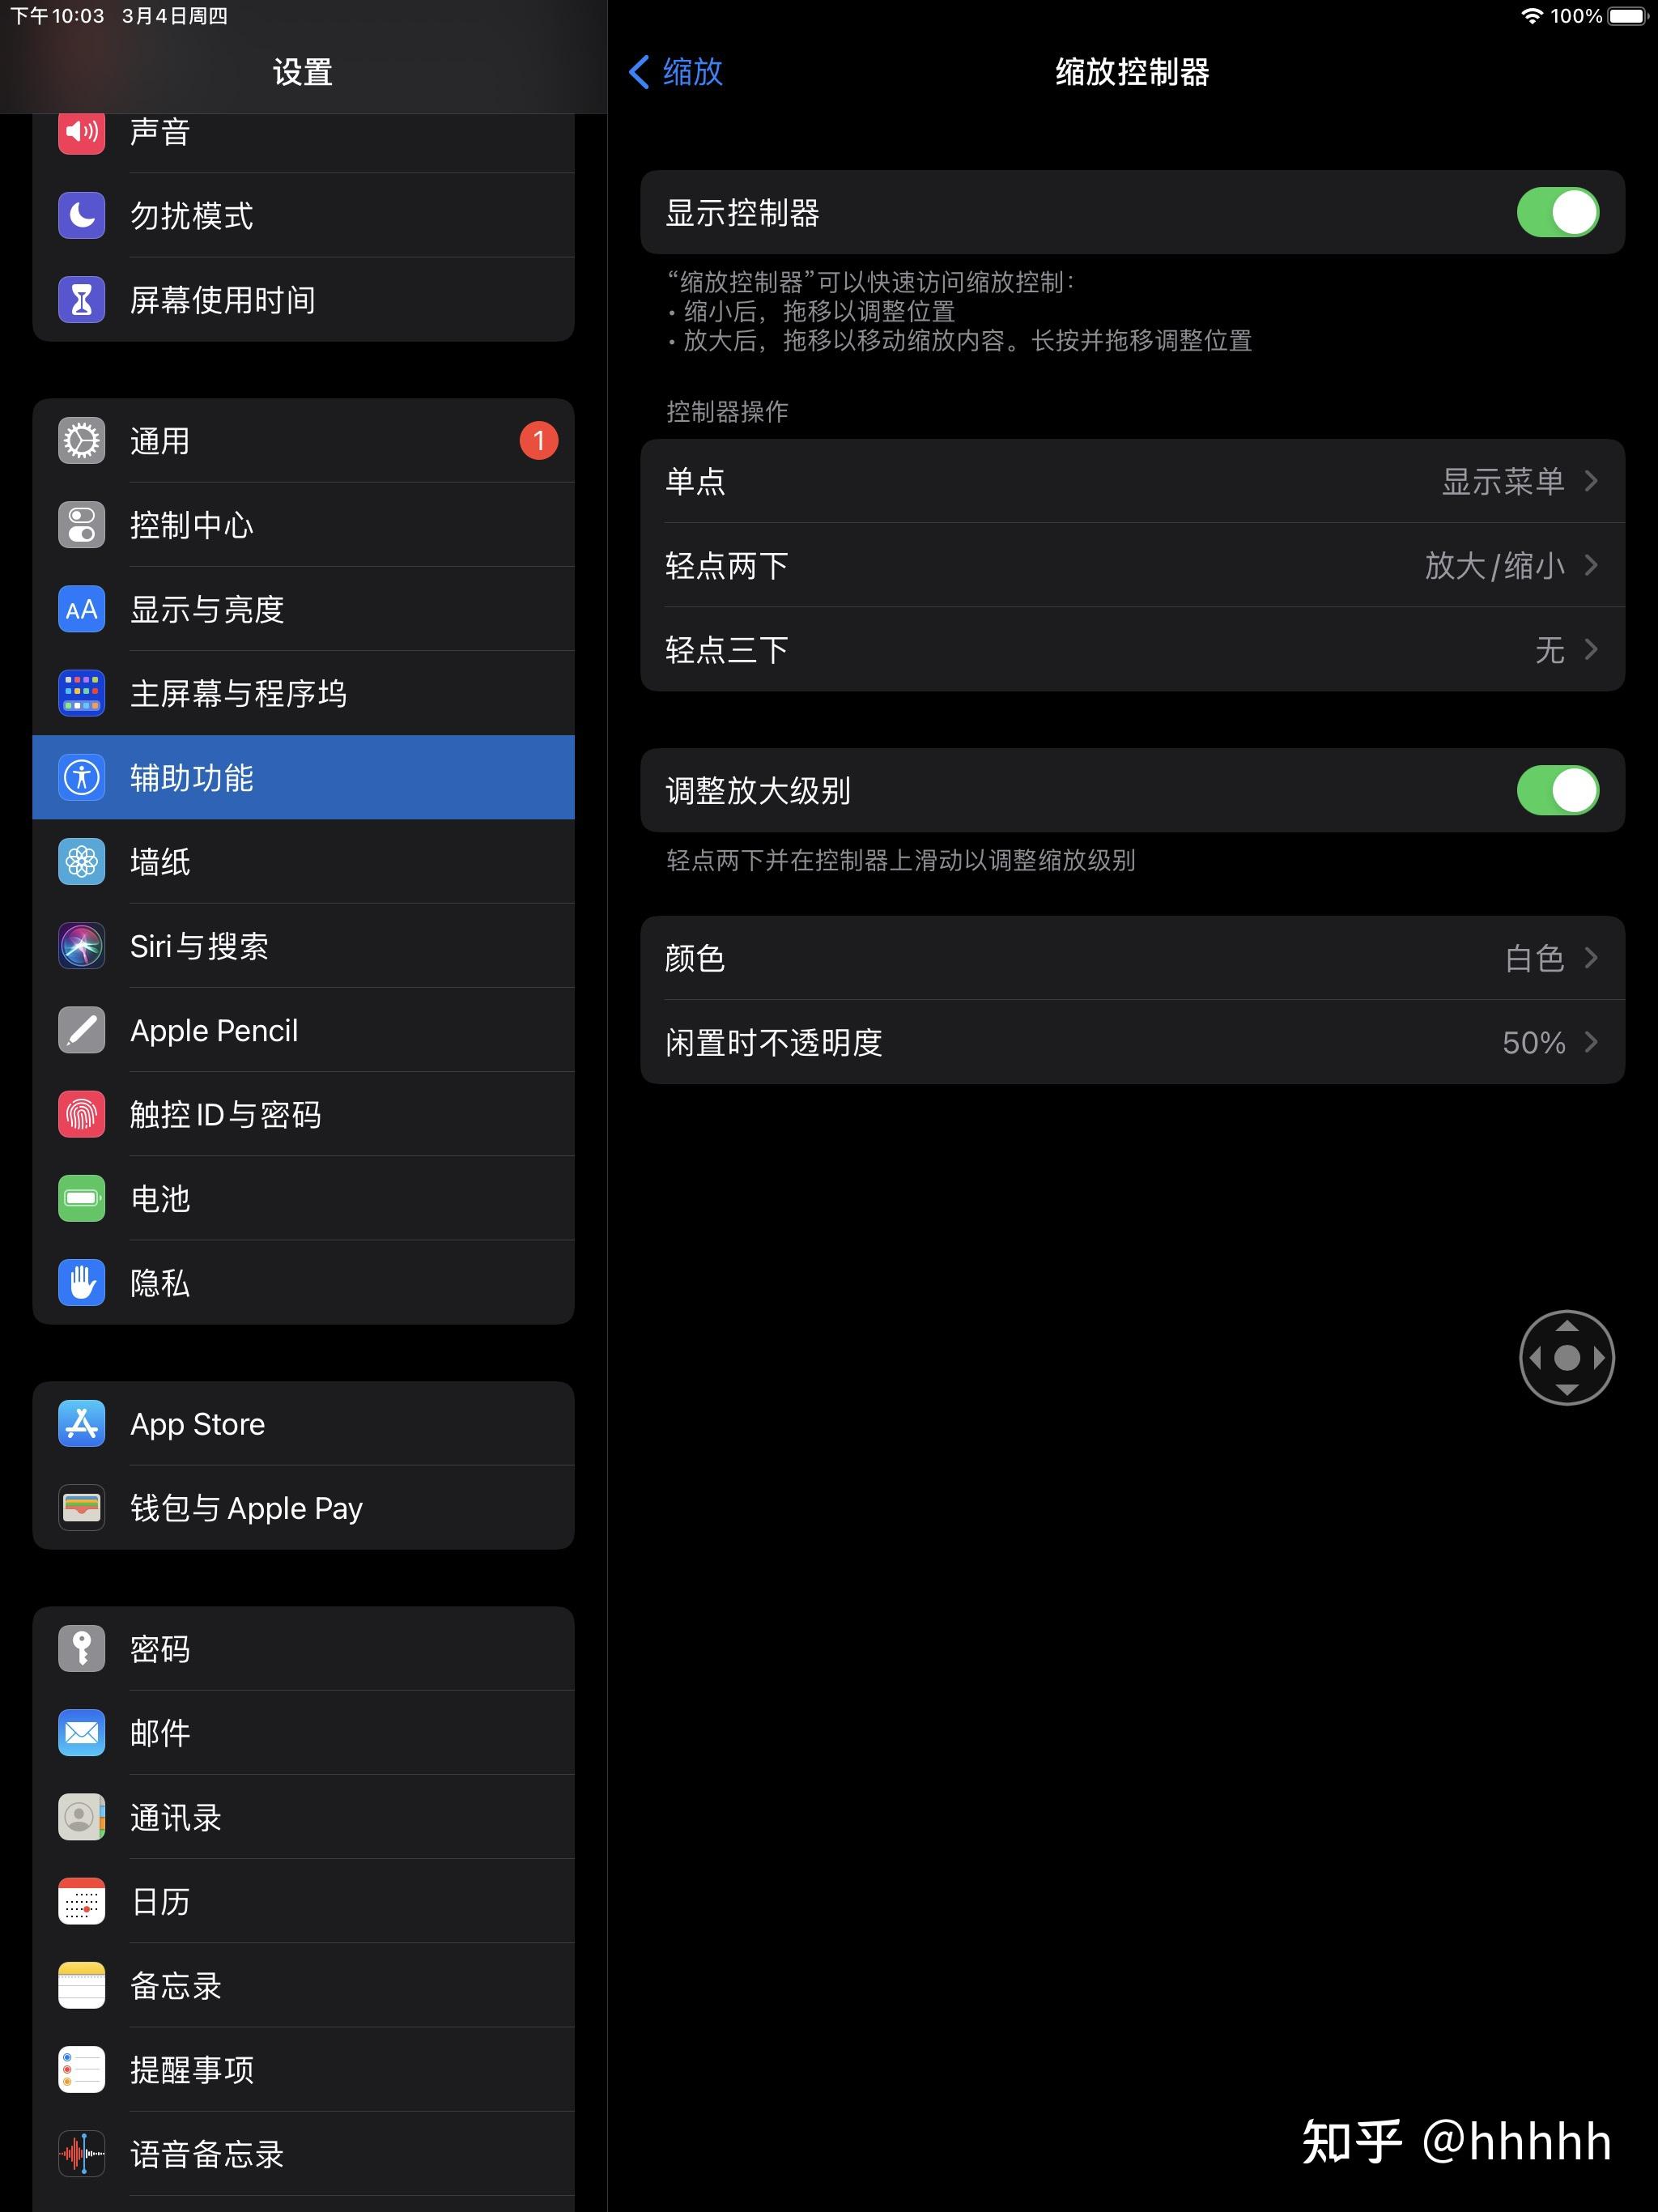Tap the 辅助功能 accessibility icon
This screenshot has height=2212, width=1658.
click(80, 779)
